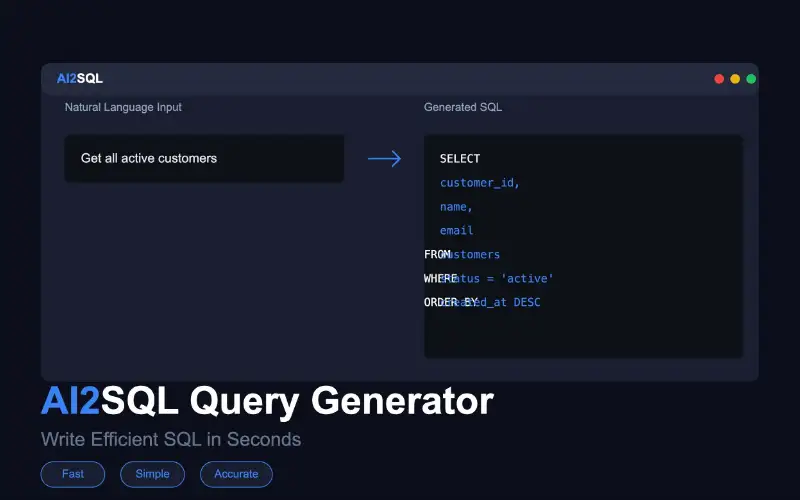Click the AI2SQL logo in the window header

(80, 78)
